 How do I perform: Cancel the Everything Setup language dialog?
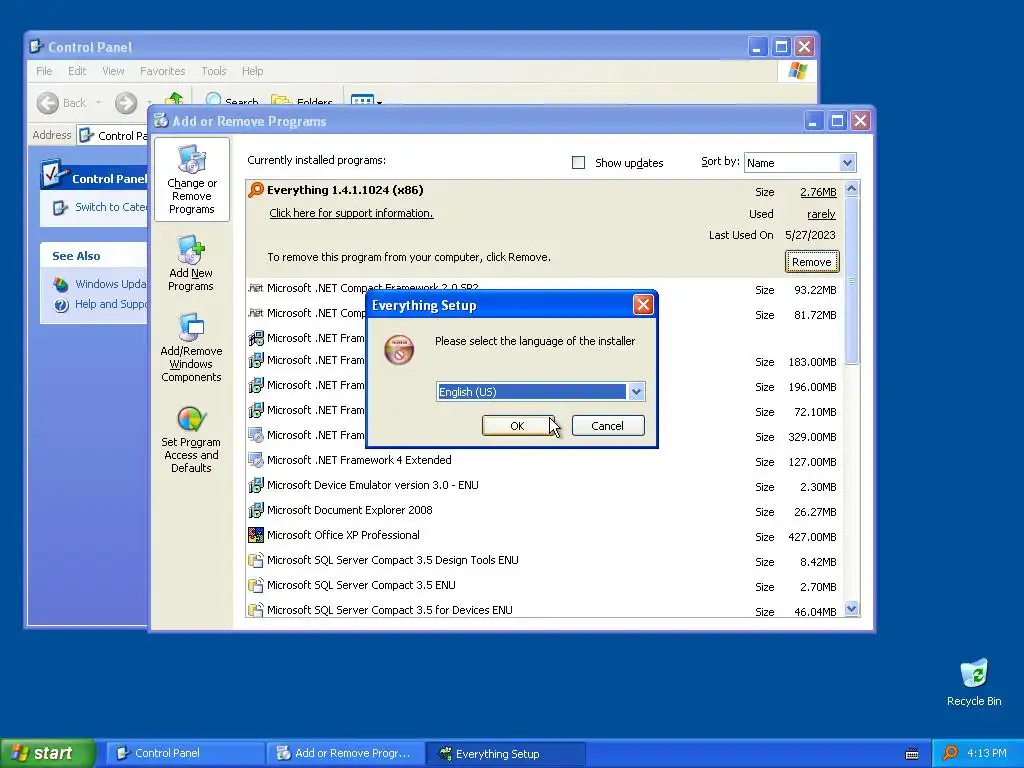[x=607, y=426]
